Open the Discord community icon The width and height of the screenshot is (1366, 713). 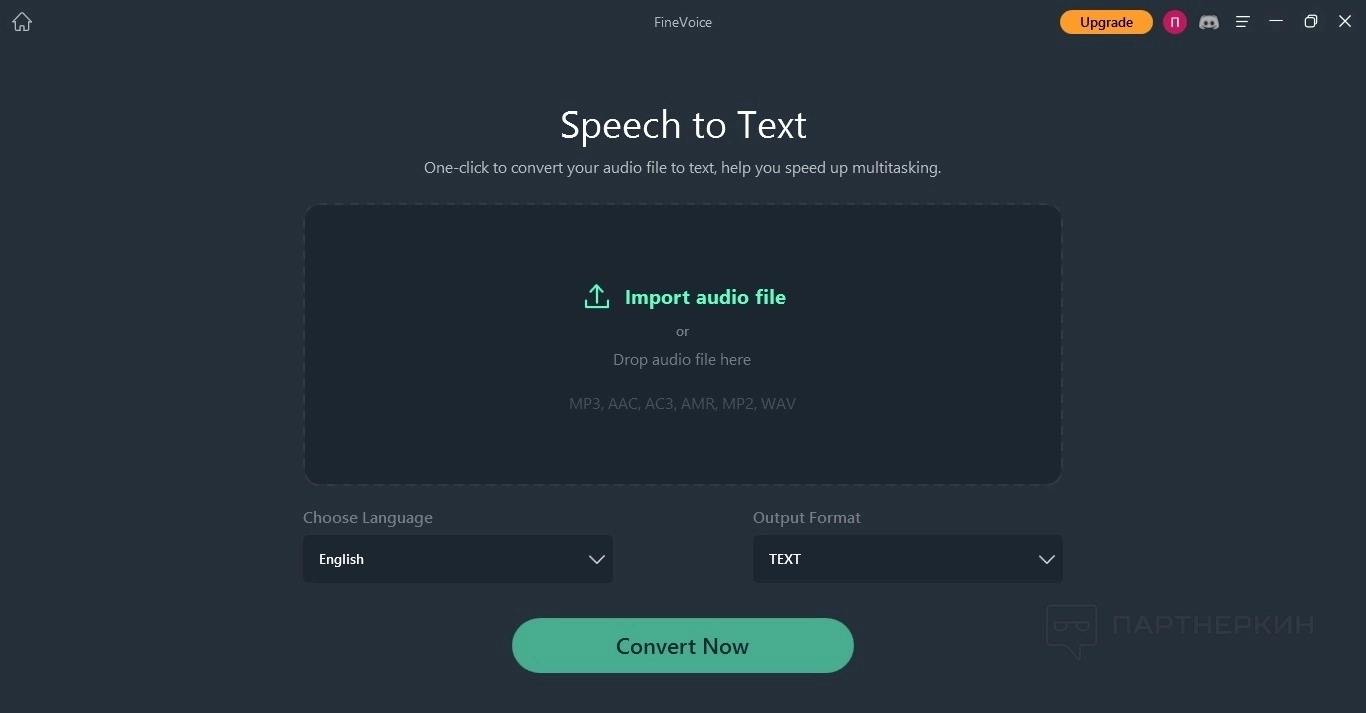[x=1209, y=22]
